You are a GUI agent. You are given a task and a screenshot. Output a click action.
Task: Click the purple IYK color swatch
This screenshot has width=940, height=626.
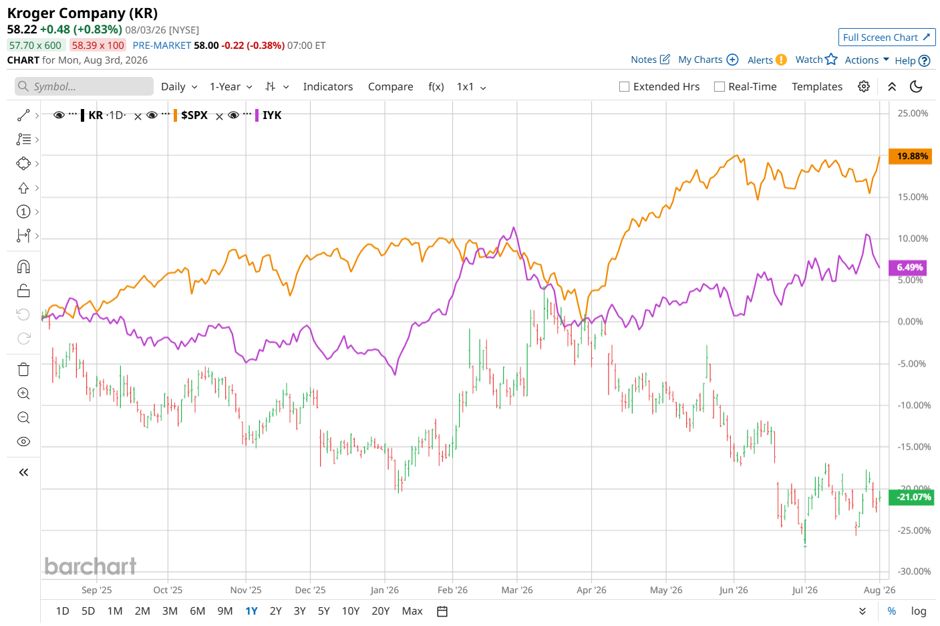click(257, 115)
